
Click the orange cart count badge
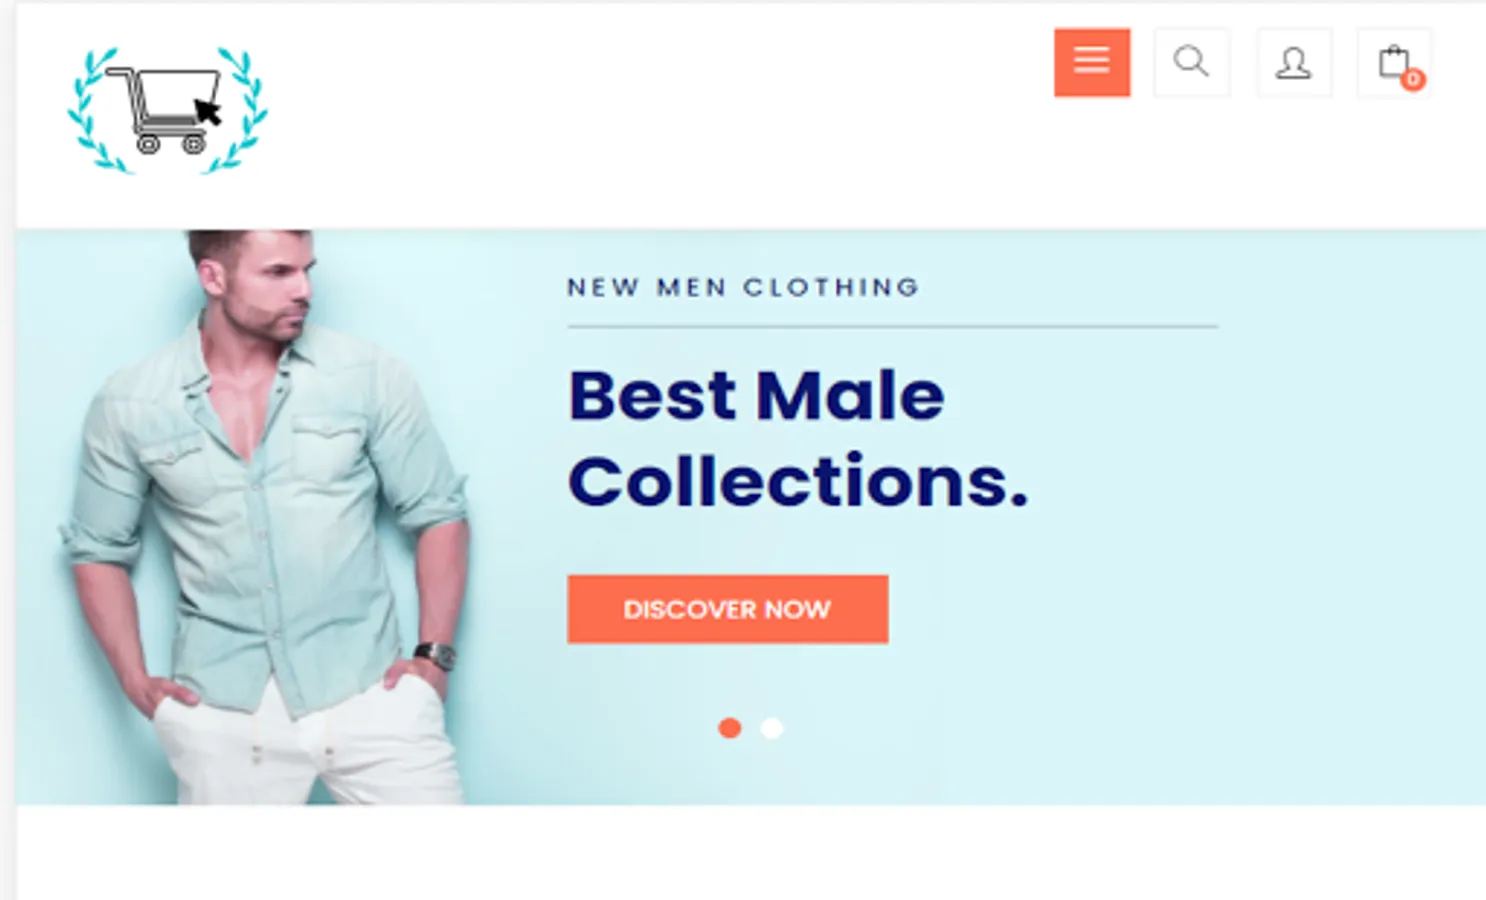[1413, 79]
